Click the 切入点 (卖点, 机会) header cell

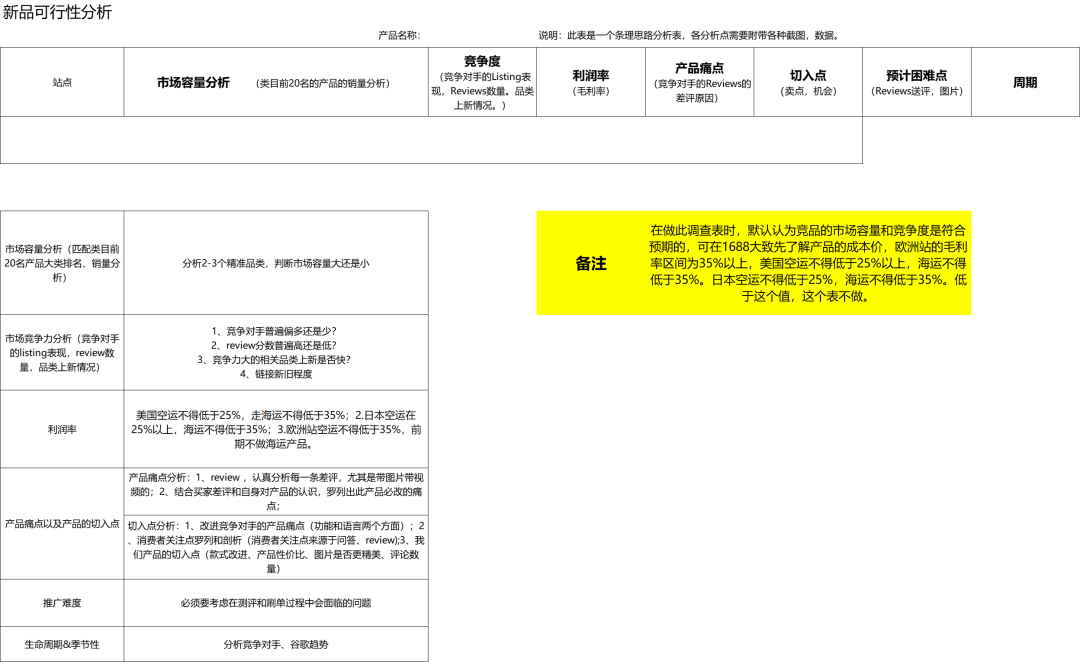point(808,82)
